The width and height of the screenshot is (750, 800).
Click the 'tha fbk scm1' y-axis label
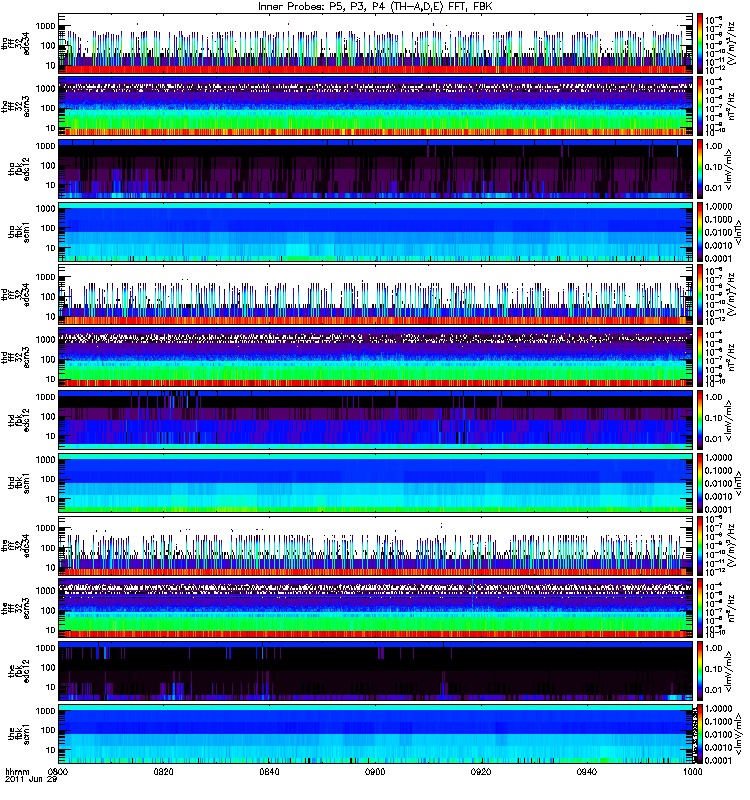[x=19, y=232]
